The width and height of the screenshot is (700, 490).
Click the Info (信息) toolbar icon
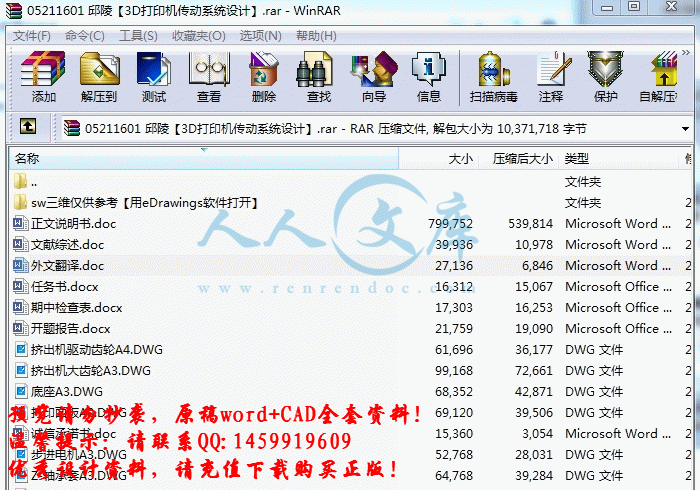(x=429, y=77)
